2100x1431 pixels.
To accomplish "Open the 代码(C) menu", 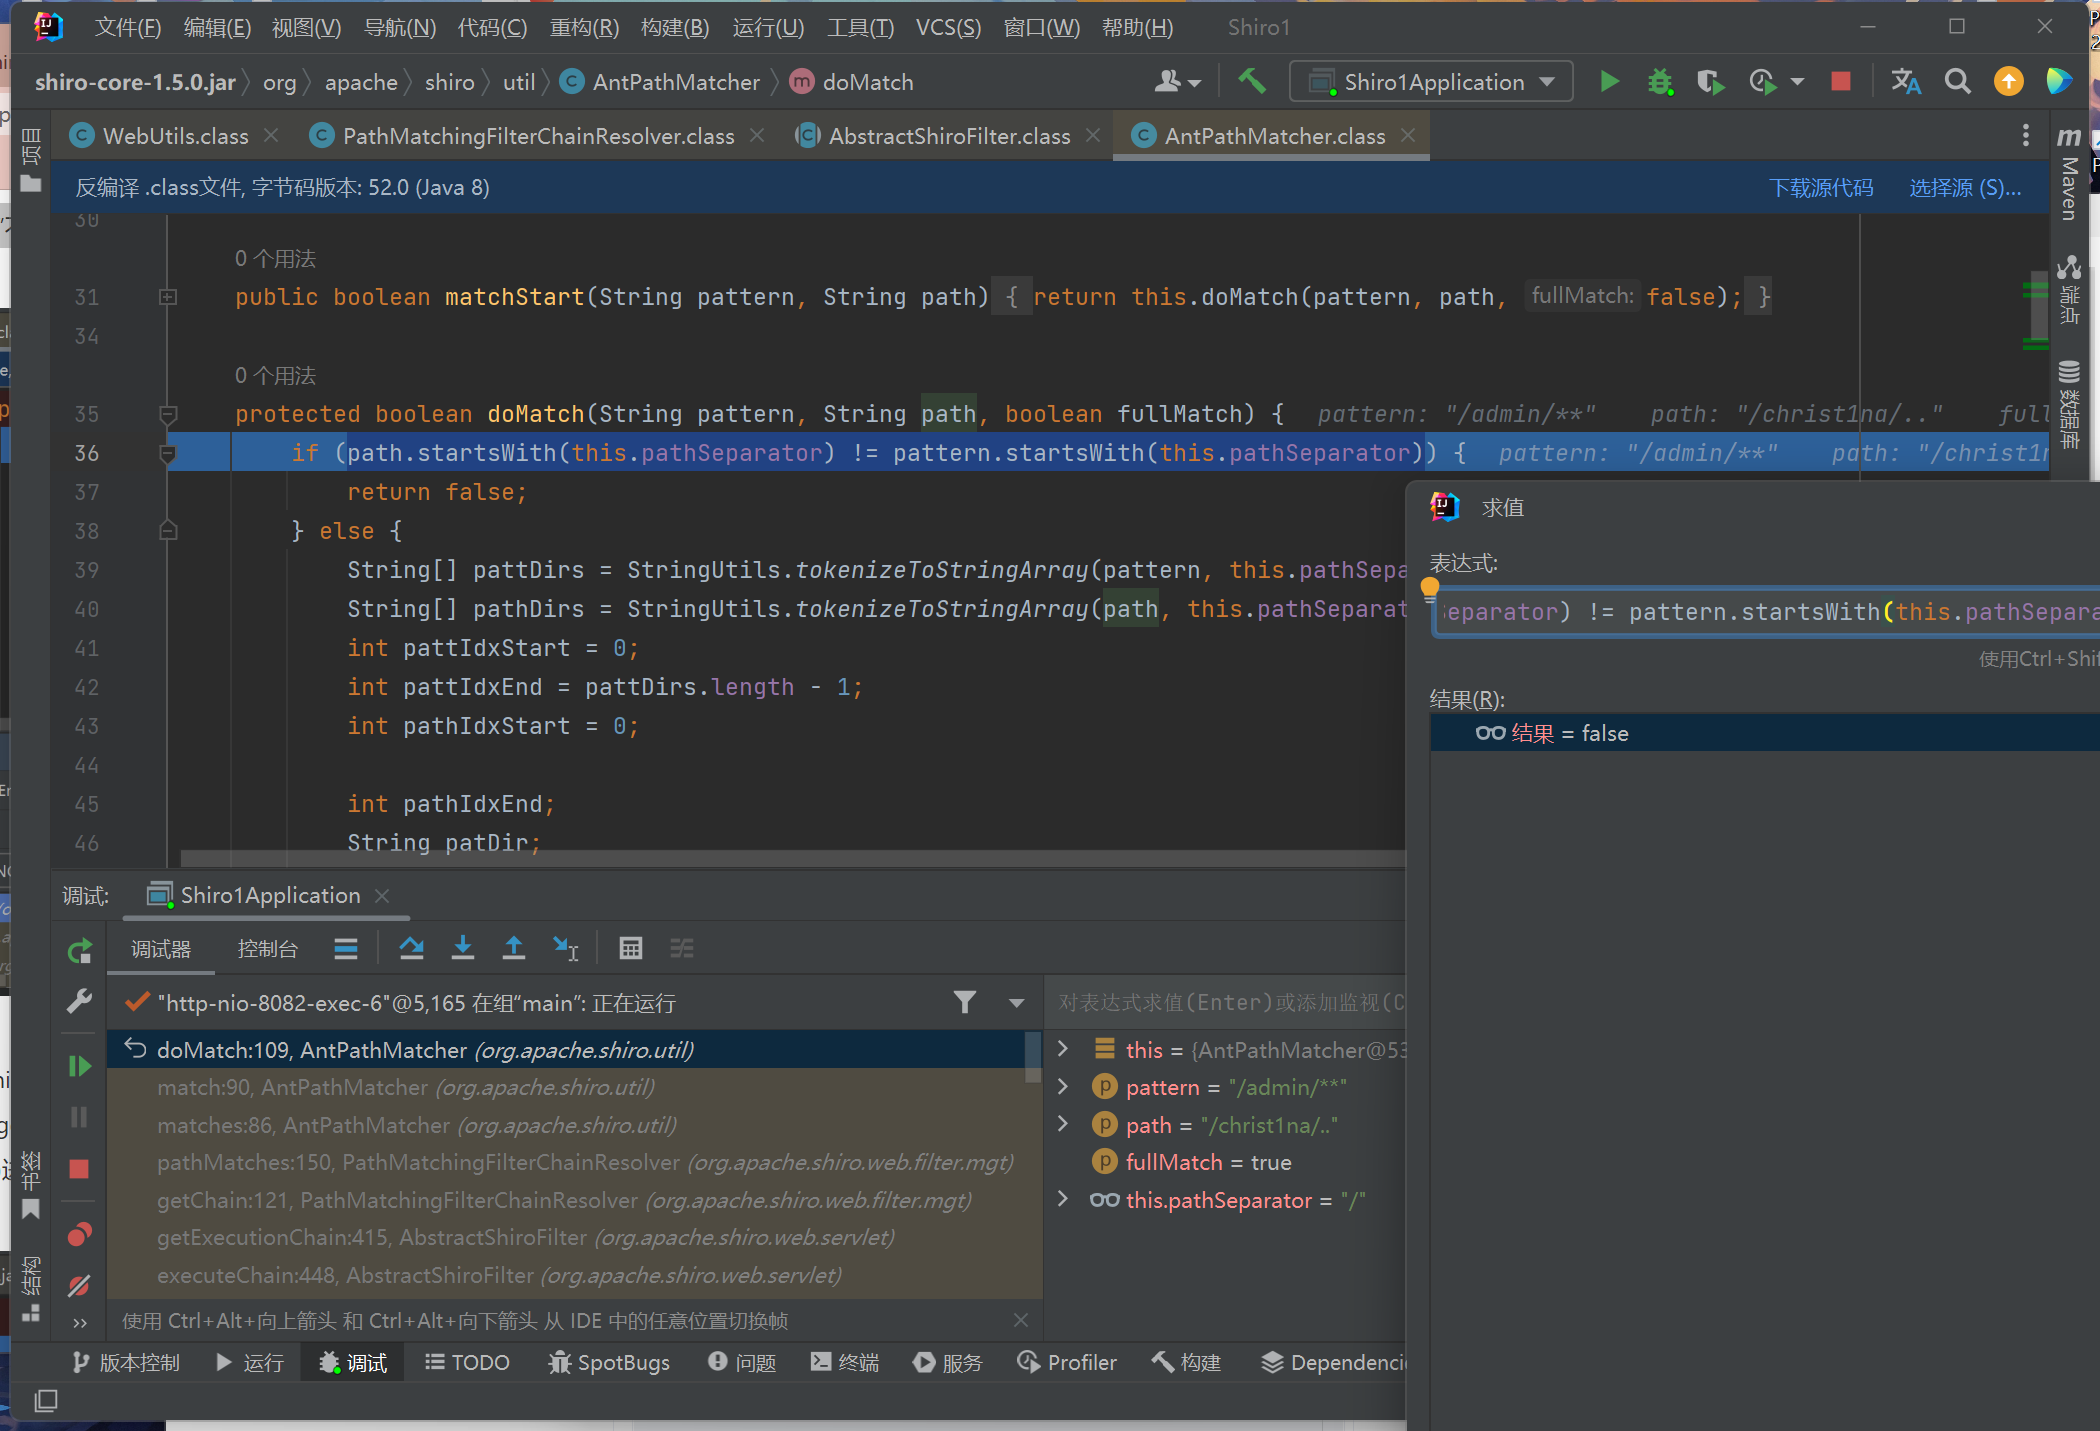I will [492, 27].
